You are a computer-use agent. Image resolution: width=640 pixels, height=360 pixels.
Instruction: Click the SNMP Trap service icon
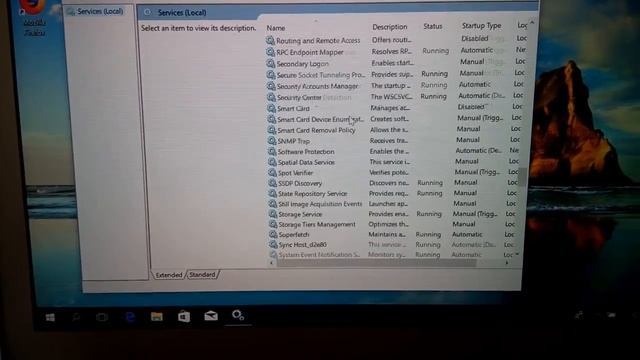(x=271, y=141)
